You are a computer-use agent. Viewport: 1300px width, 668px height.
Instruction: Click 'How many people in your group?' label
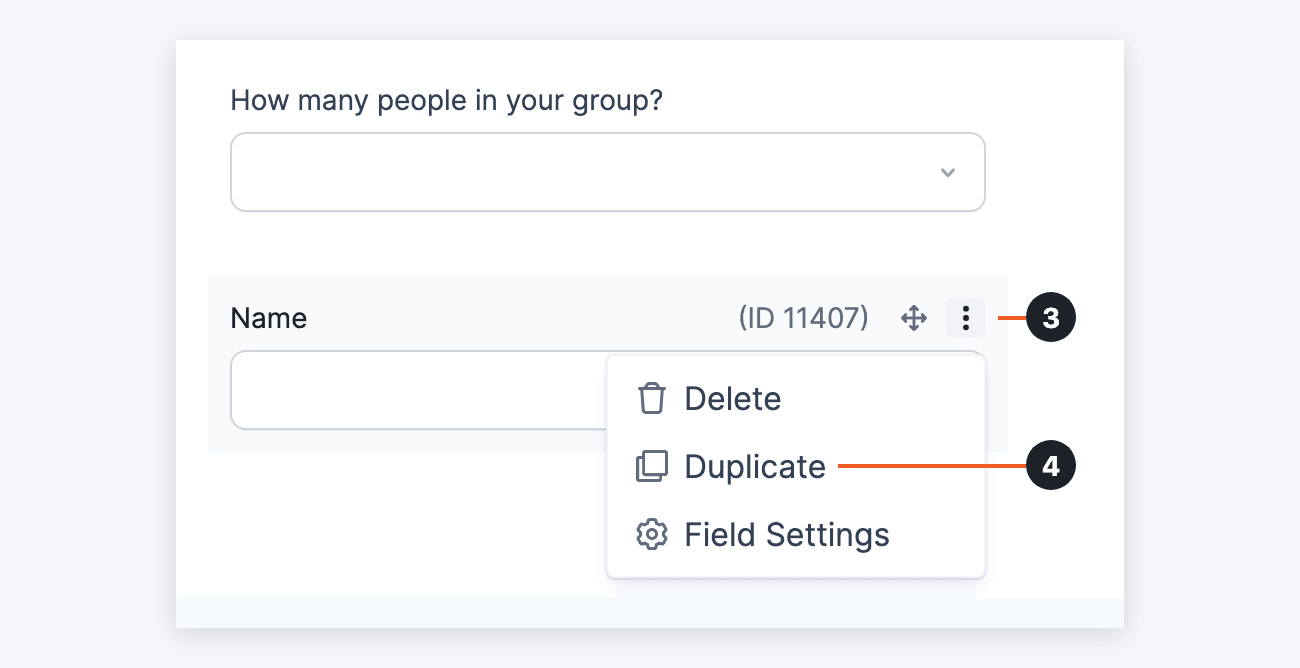447,101
